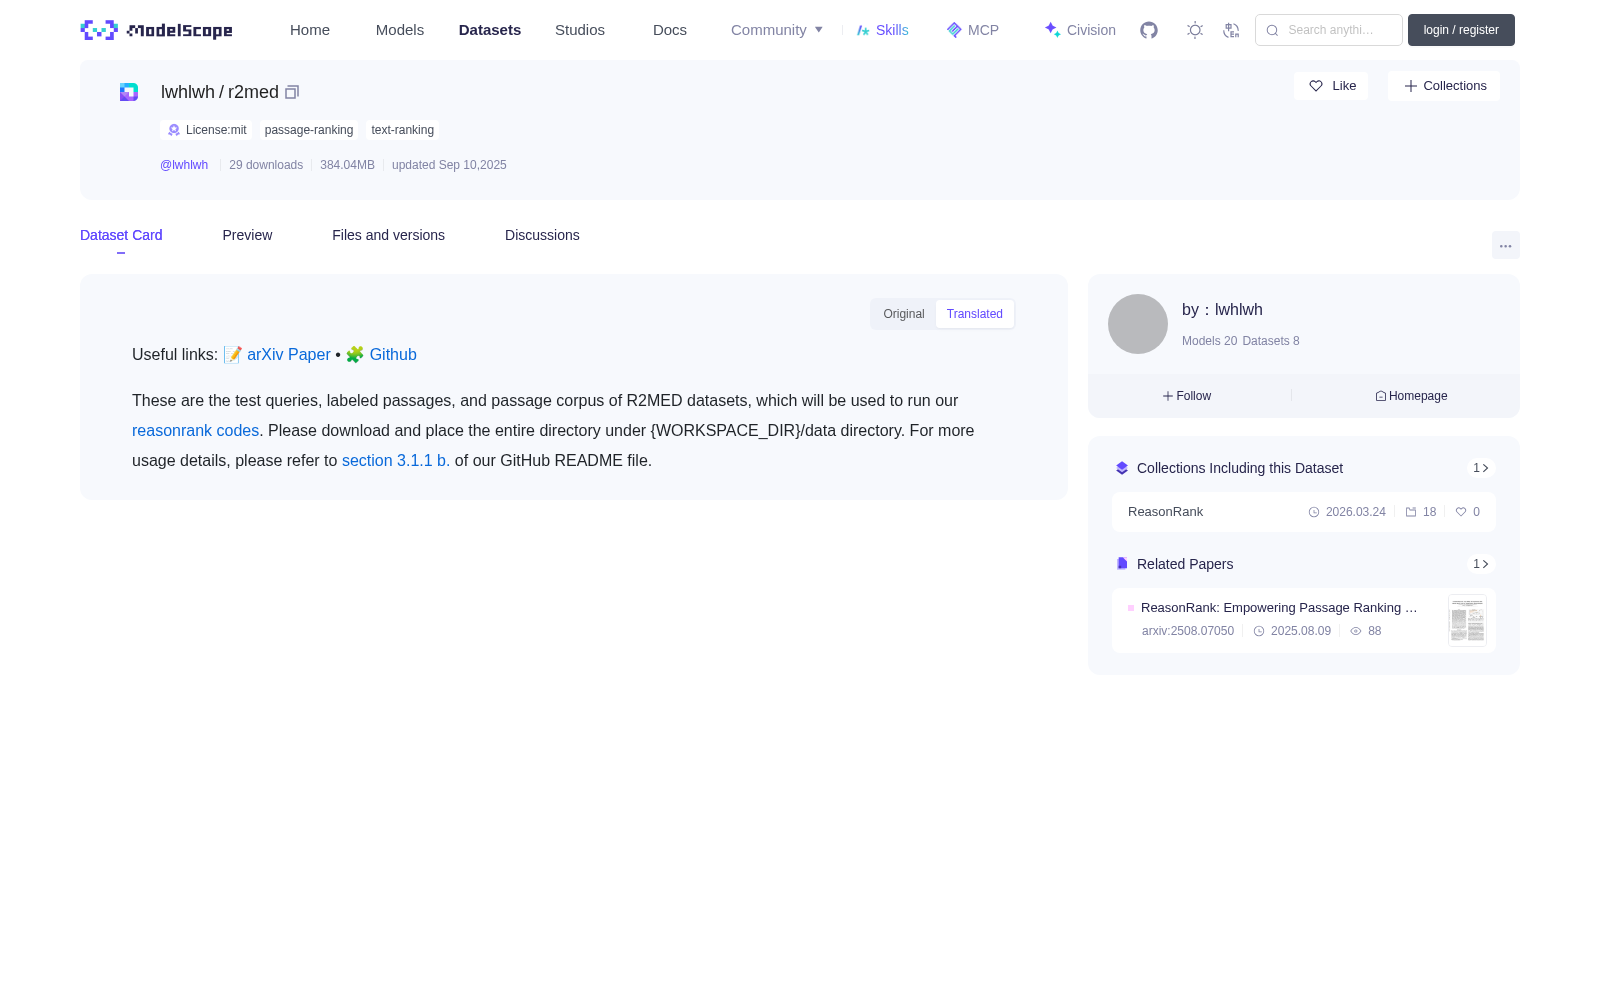Screen dimensions: 1600x1000
Task: Open the Github link in README
Action: coord(393,355)
